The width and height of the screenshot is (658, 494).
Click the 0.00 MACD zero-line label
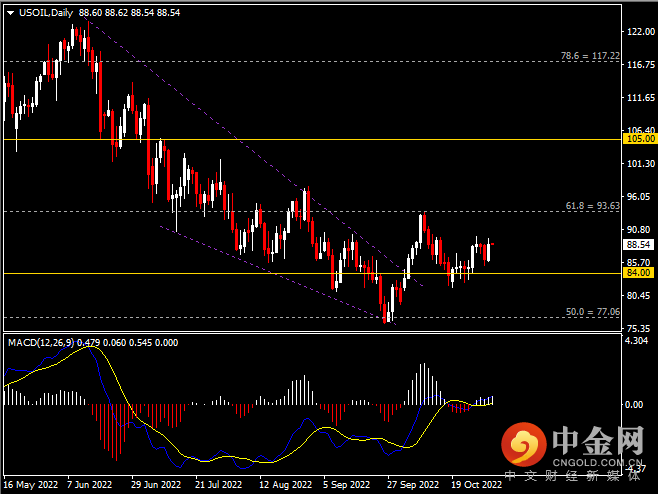point(634,405)
